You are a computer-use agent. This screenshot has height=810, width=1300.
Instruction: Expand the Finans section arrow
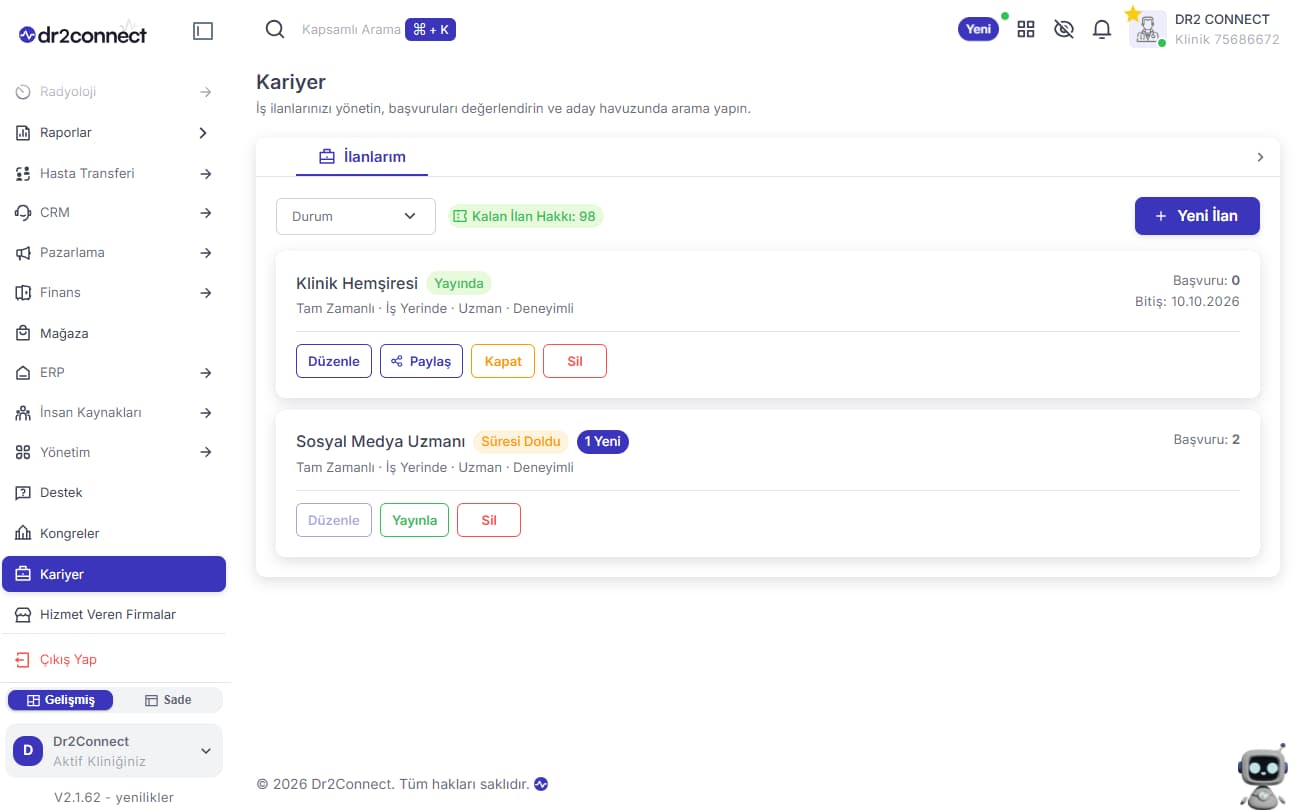206,292
